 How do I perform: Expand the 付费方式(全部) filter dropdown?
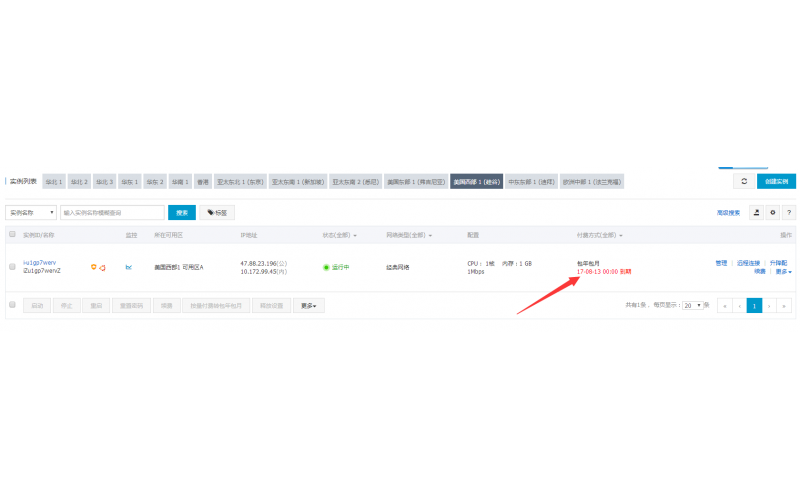pyautogui.click(x=600, y=235)
